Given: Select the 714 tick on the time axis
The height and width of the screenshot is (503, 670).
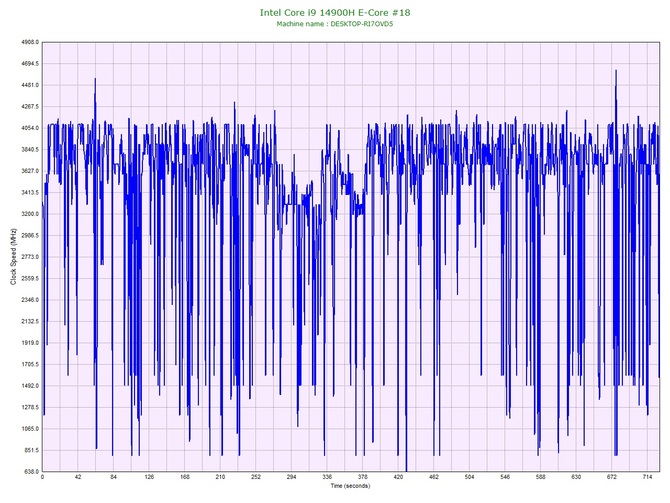Looking at the screenshot, I should 647,477.
